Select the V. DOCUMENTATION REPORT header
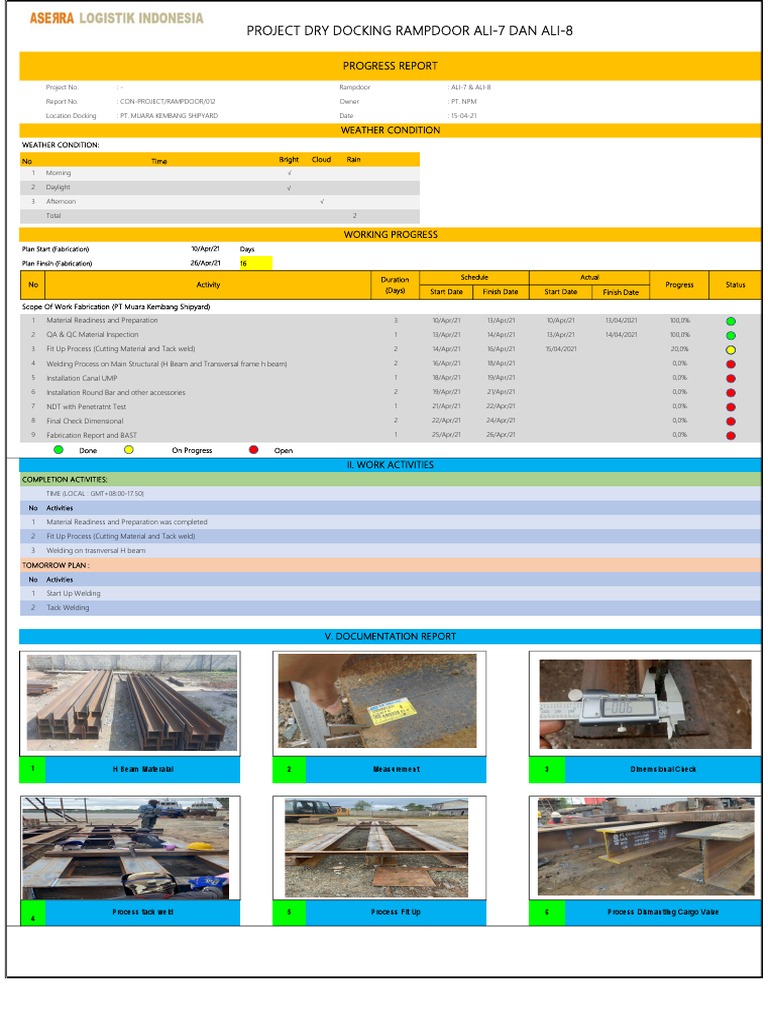 (390, 636)
